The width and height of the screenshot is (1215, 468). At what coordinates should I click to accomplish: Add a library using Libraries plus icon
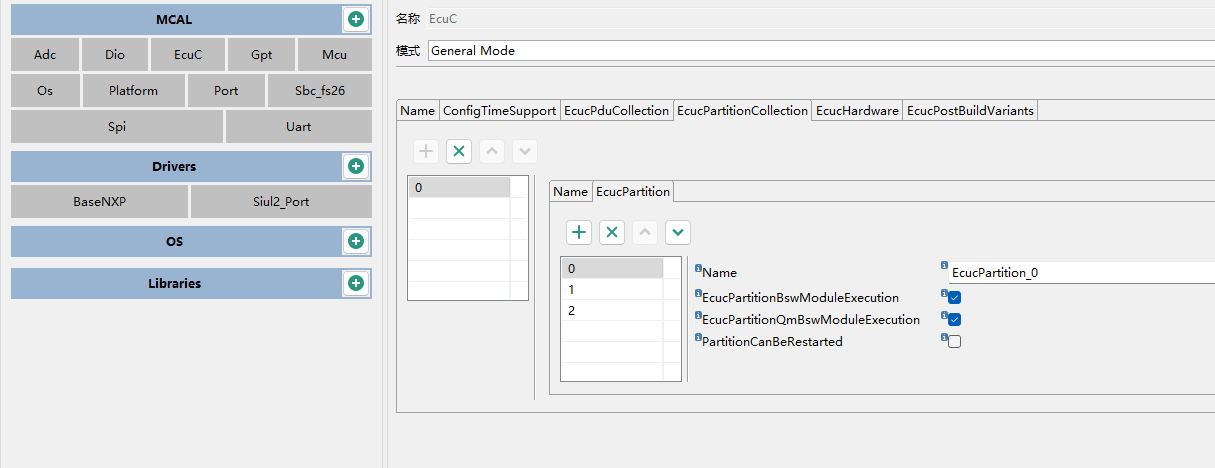[x=355, y=283]
